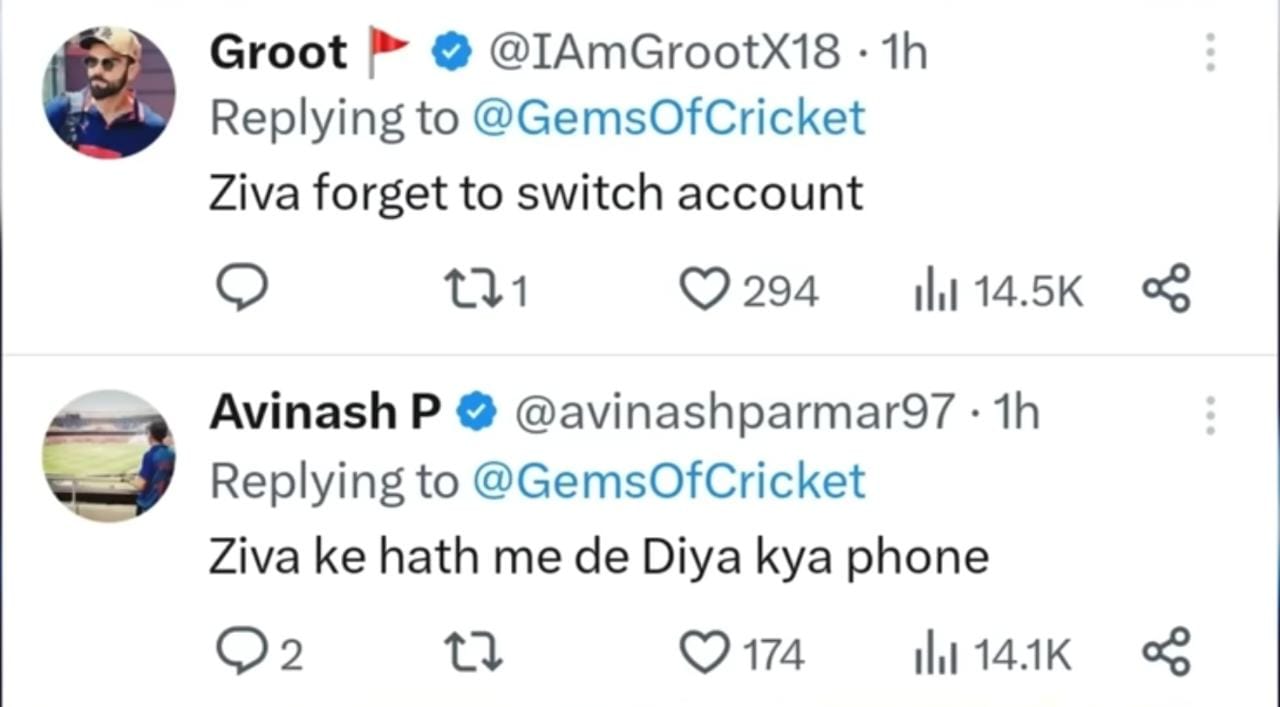
Task: Open Groot's profile picture
Action: (109, 92)
